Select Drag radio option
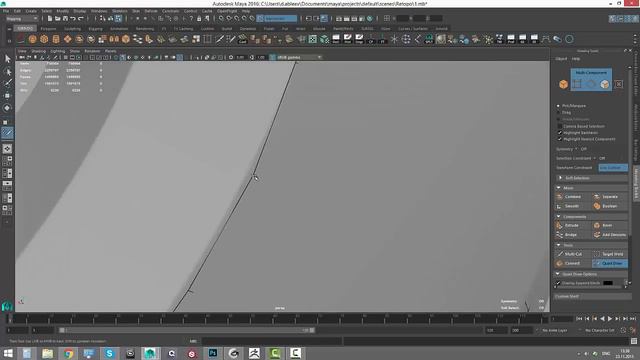 click(558, 112)
